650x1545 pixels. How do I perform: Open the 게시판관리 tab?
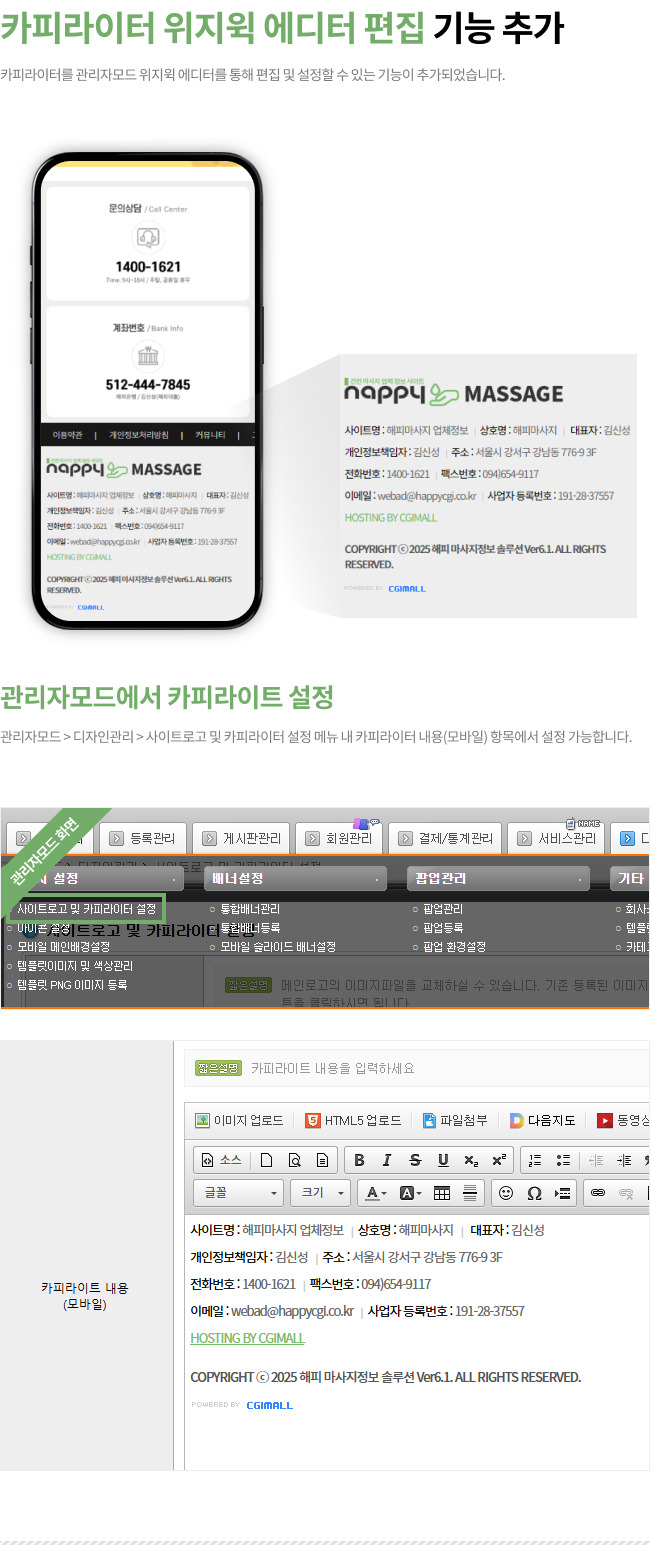(x=240, y=838)
